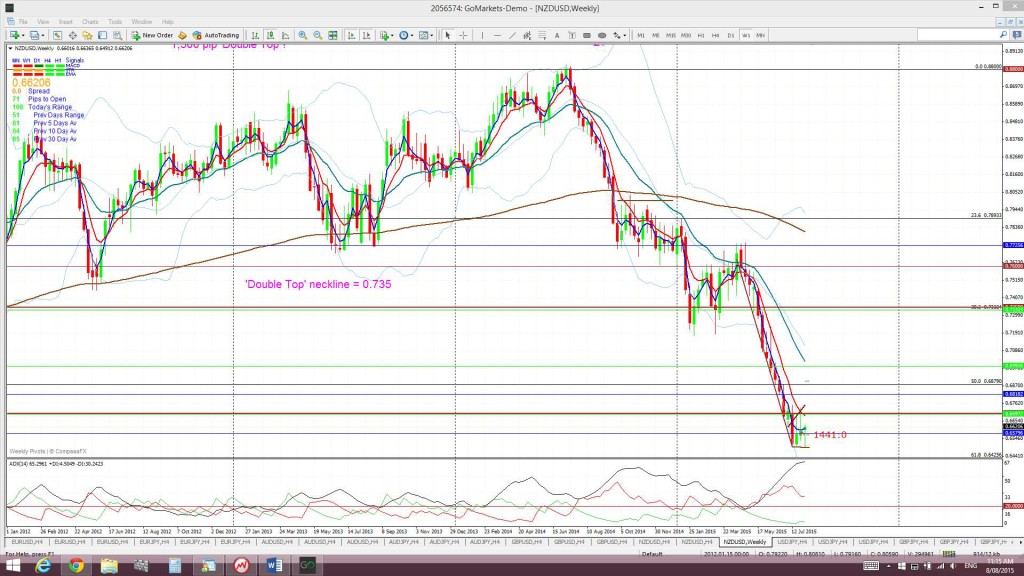1024x576 pixels.
Task: Zoom out of the chart
Action: point(317,35)
